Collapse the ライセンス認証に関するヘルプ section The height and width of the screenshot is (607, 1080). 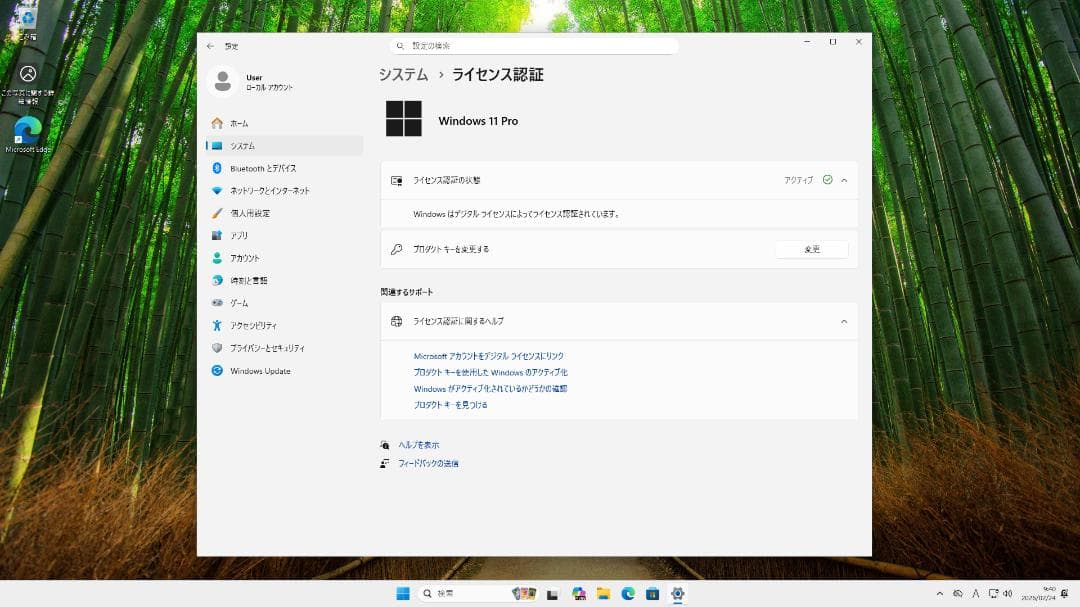[x=844, y=321]
